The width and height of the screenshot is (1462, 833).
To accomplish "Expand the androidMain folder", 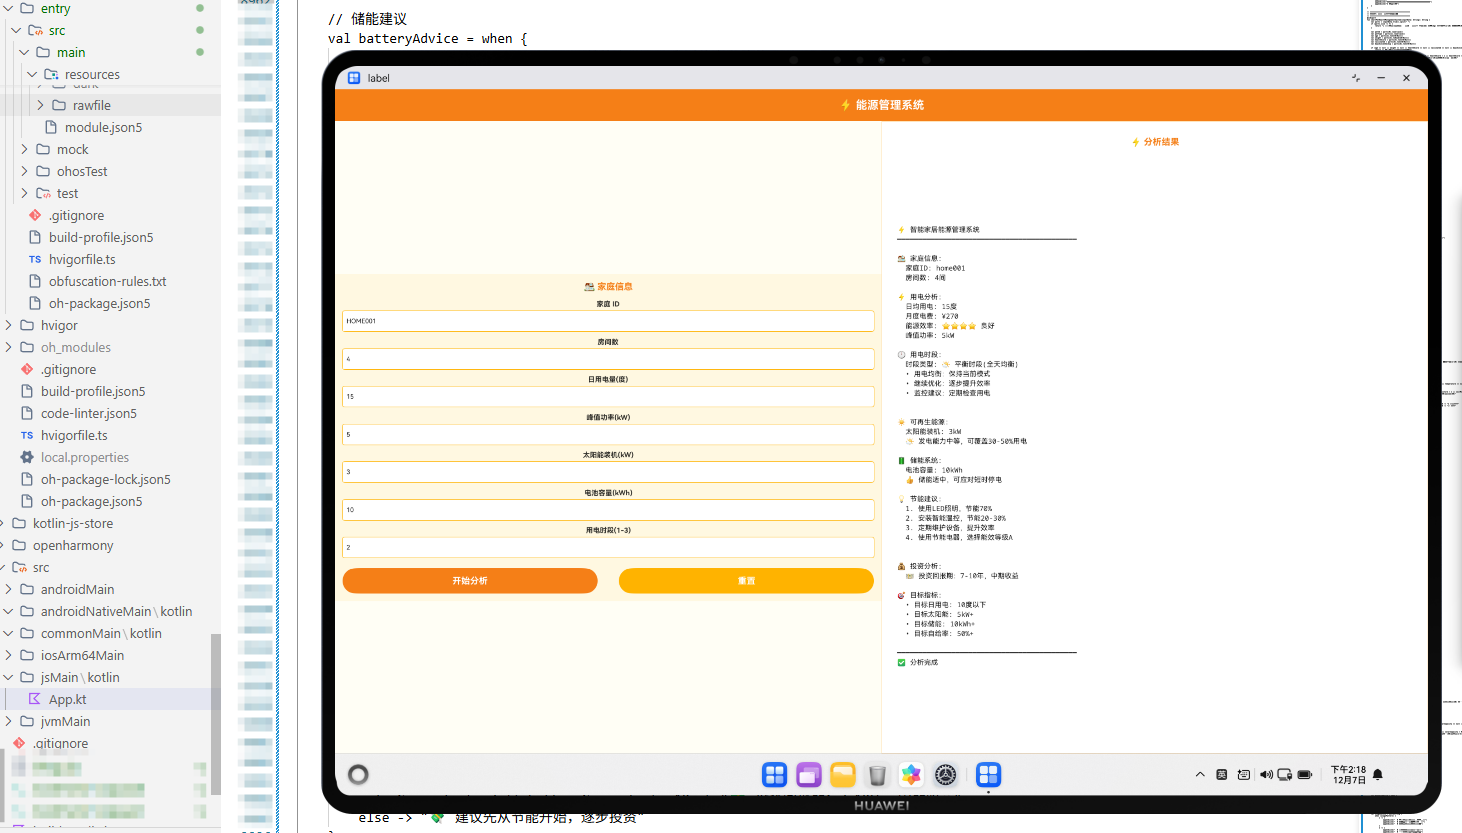I will [8, 589].
